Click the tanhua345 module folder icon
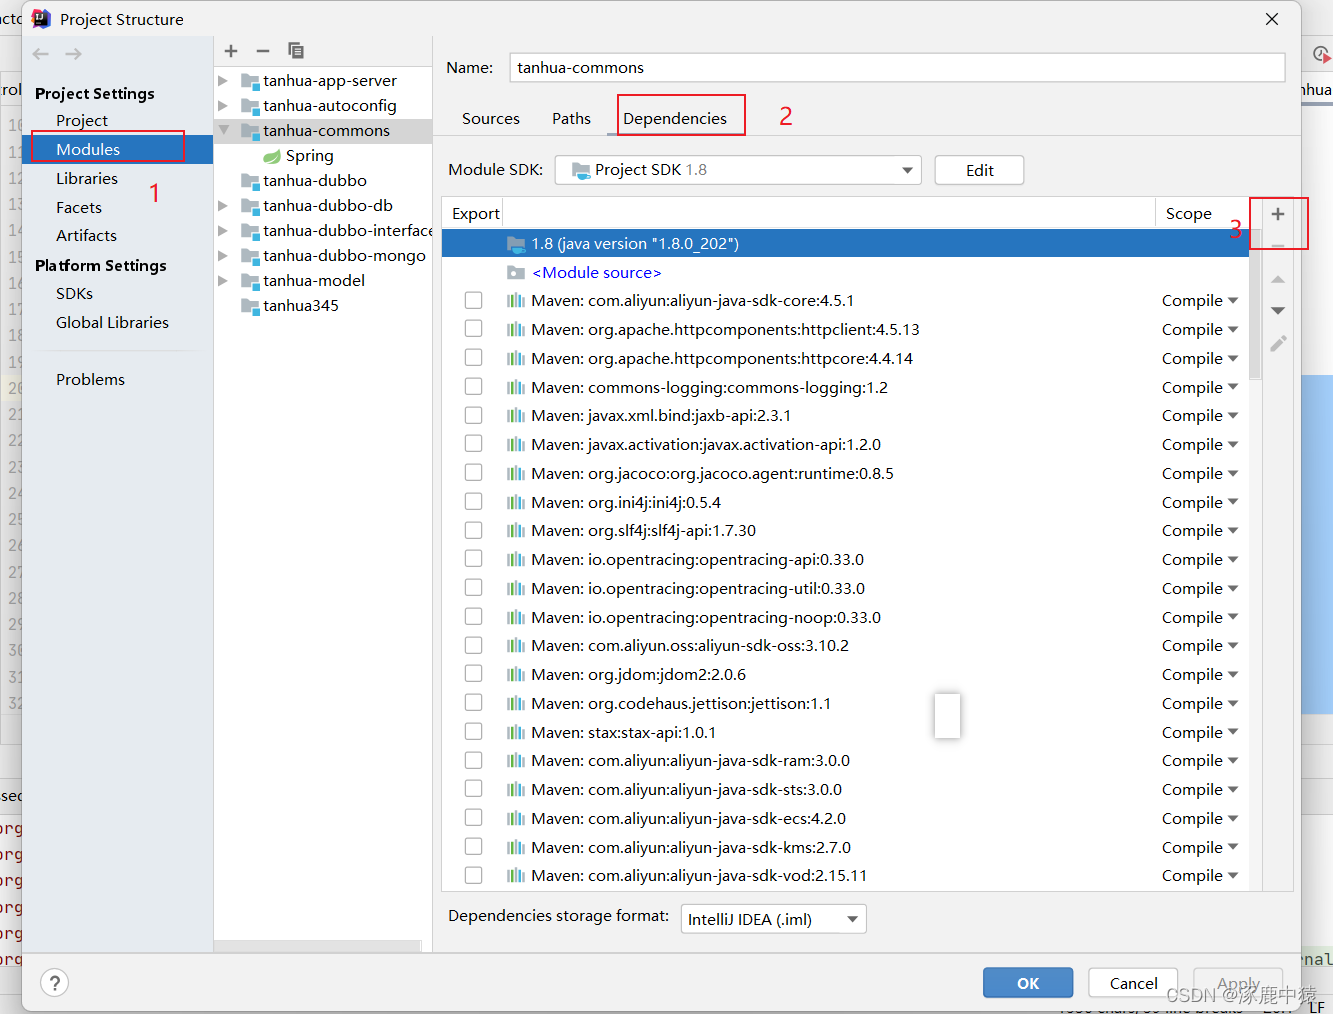This screenshot has height=1014, width=1333. click(x=250, y=306)
